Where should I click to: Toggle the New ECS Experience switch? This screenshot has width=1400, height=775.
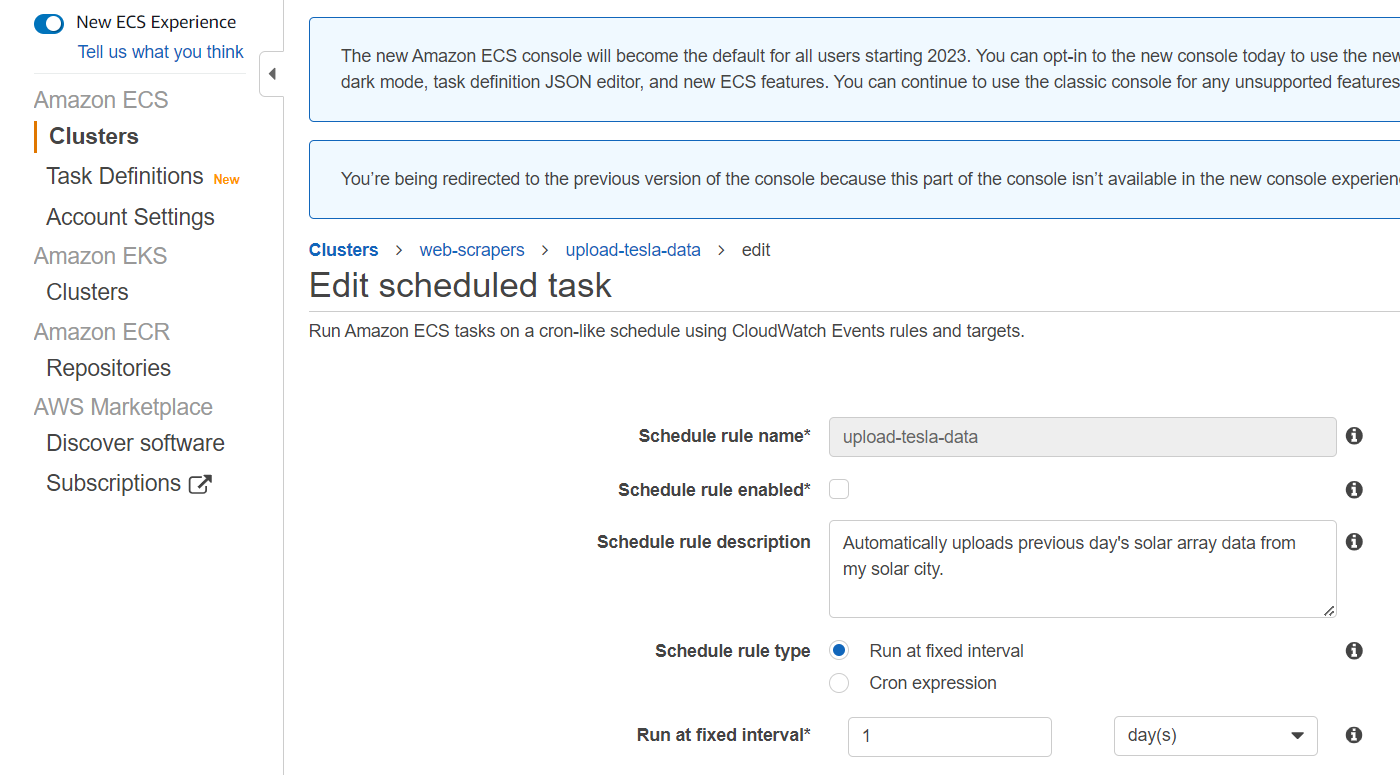(x=49, y=23)
